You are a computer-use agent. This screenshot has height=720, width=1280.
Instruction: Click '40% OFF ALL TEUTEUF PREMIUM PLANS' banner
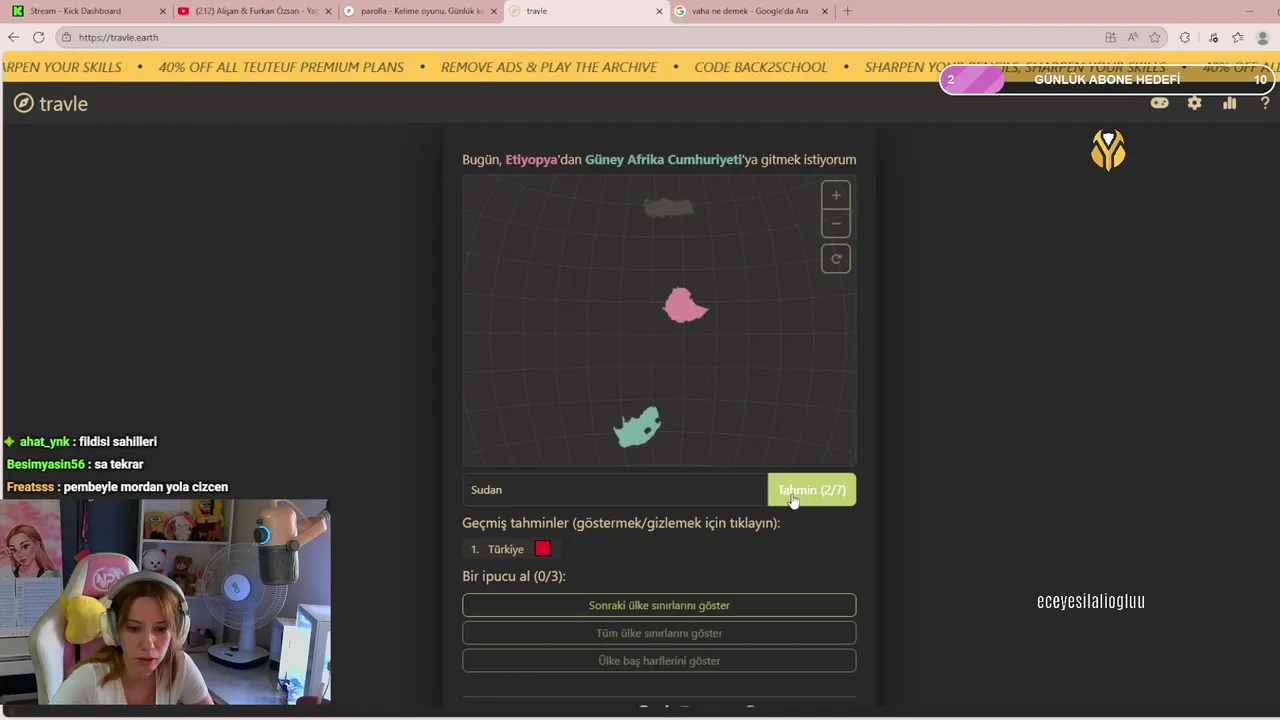(x=281, y=67)
